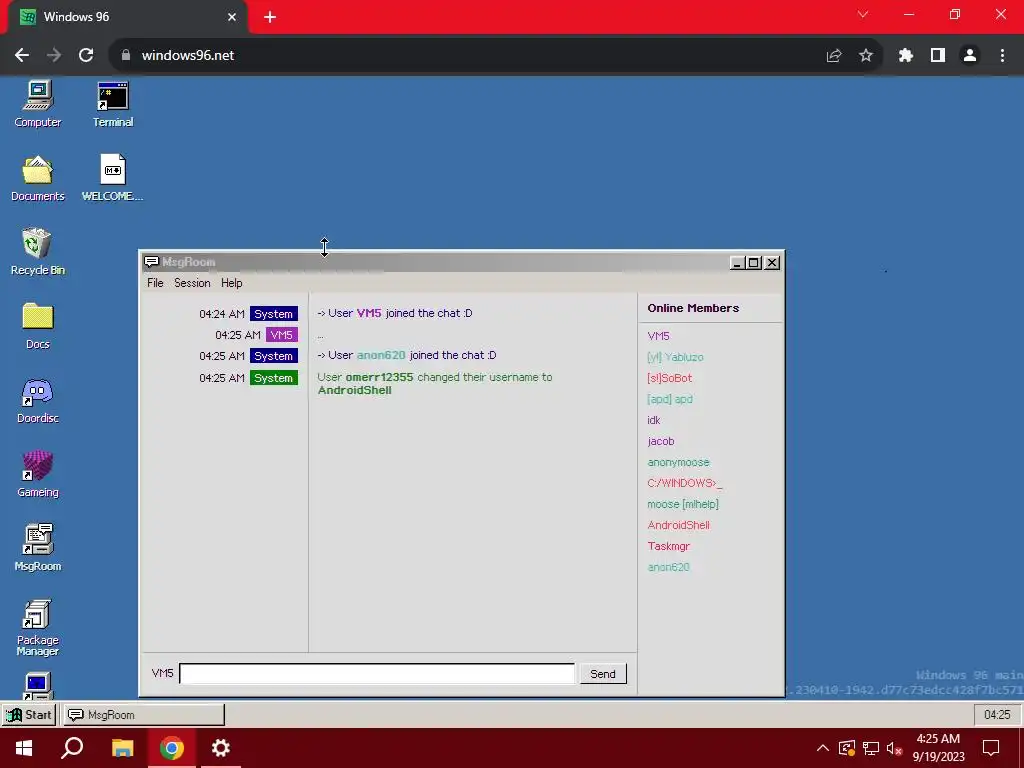
Task: Maximize the MsgRoom window
Action: (754, 263)
